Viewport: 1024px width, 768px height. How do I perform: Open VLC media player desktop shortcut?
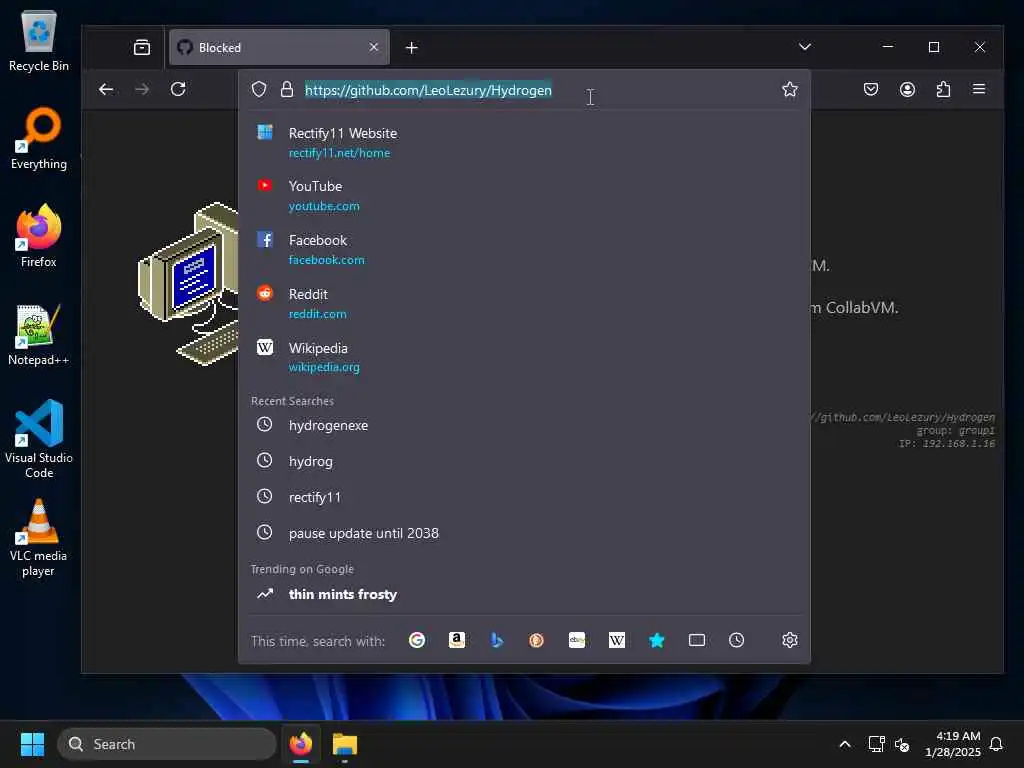click(39, 537)
